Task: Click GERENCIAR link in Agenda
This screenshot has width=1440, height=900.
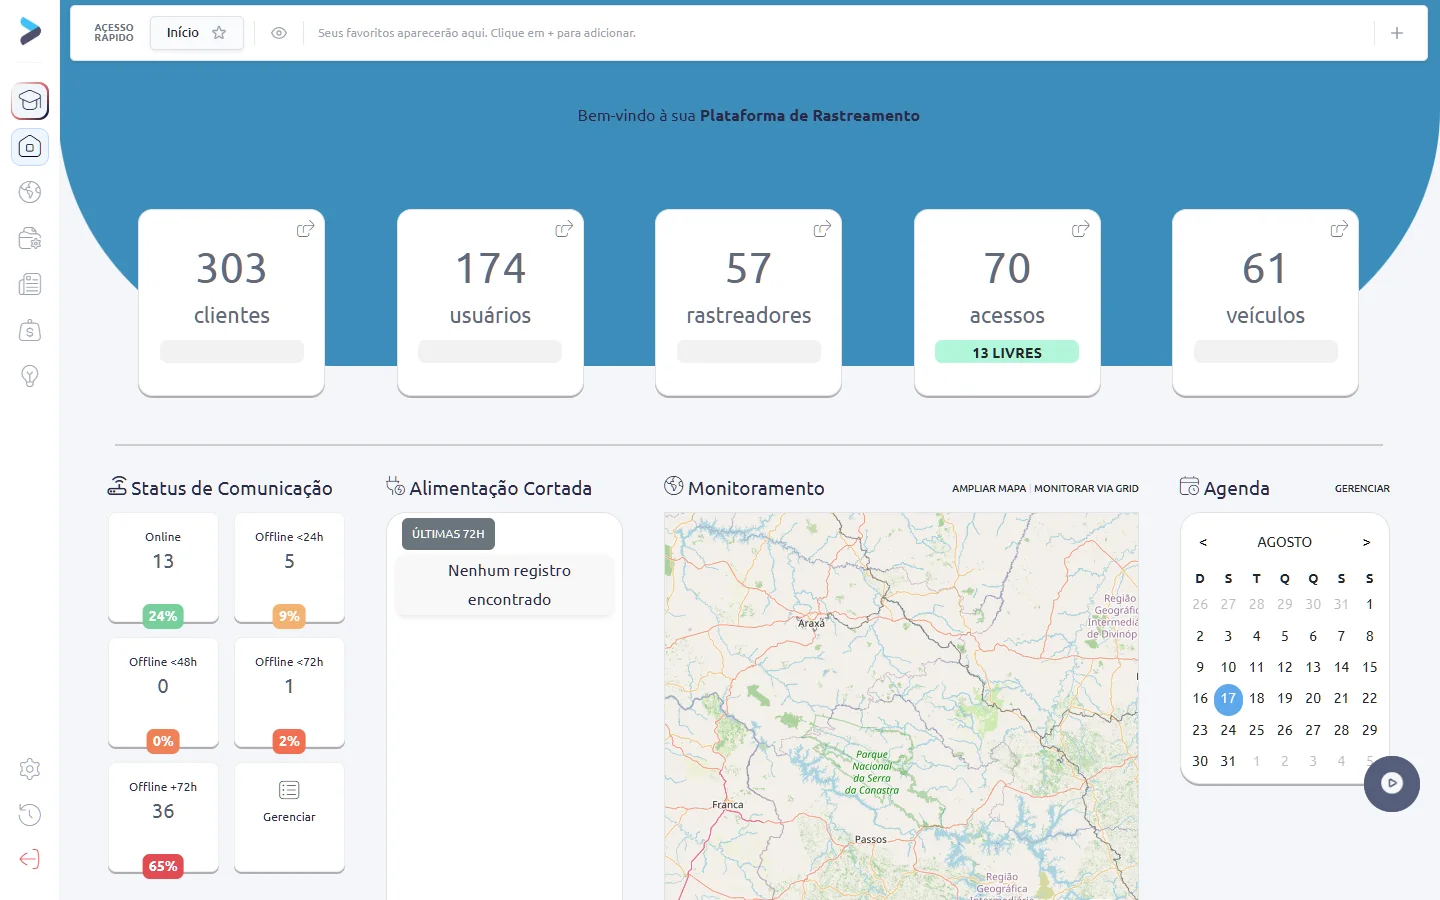Action: pos(1362,489)
